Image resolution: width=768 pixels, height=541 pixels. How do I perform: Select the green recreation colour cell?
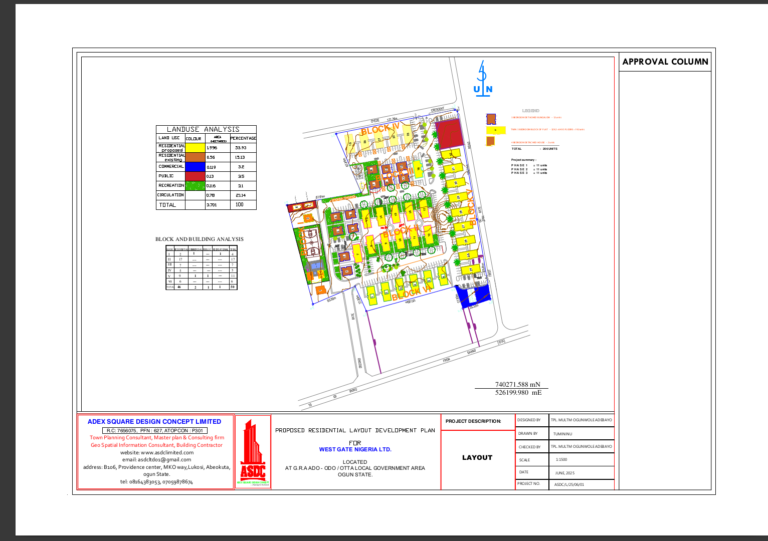tap(194, 185)
